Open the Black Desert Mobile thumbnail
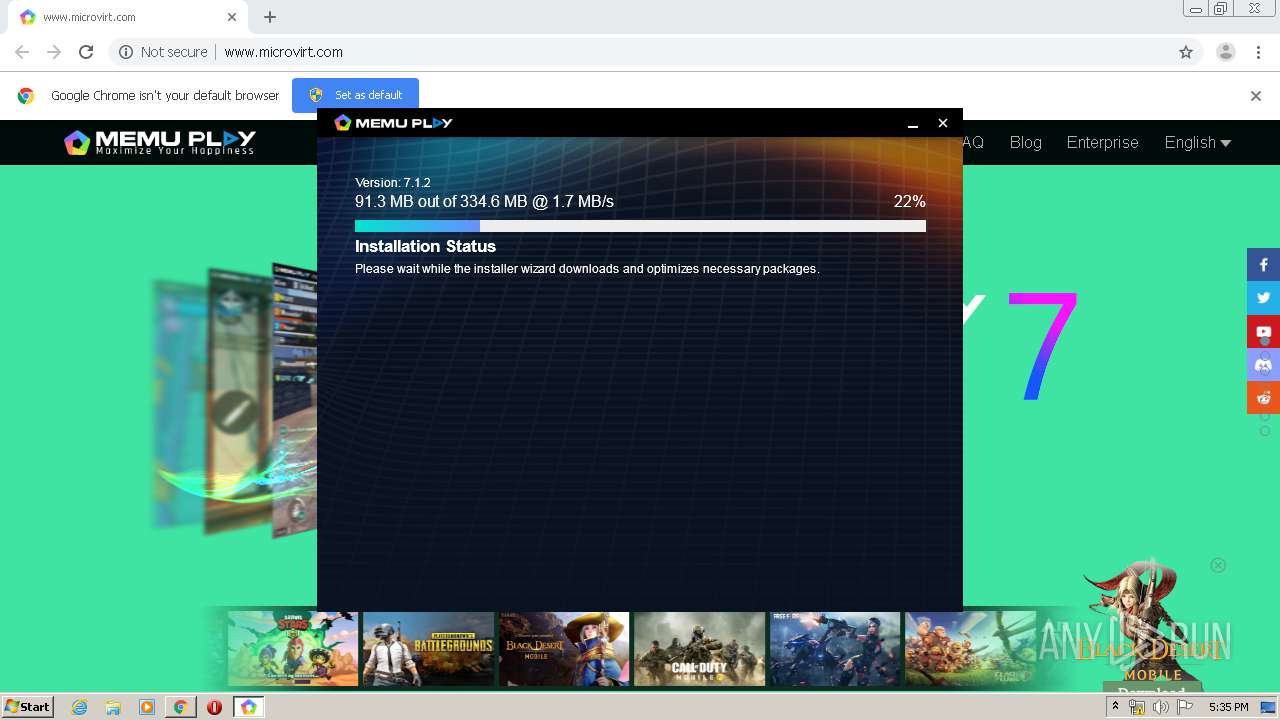Image resolution: width=1280 pixels, height=720 pixels. tap(564, 648)
